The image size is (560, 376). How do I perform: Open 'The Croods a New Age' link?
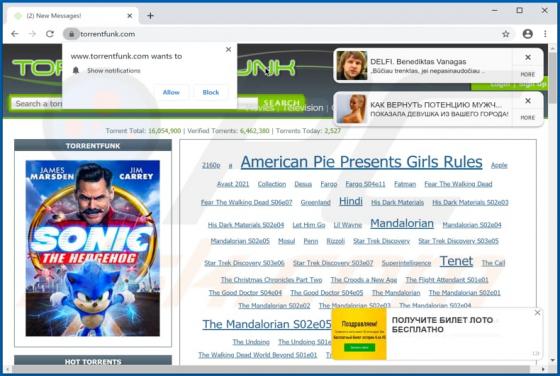coord(364,280)
